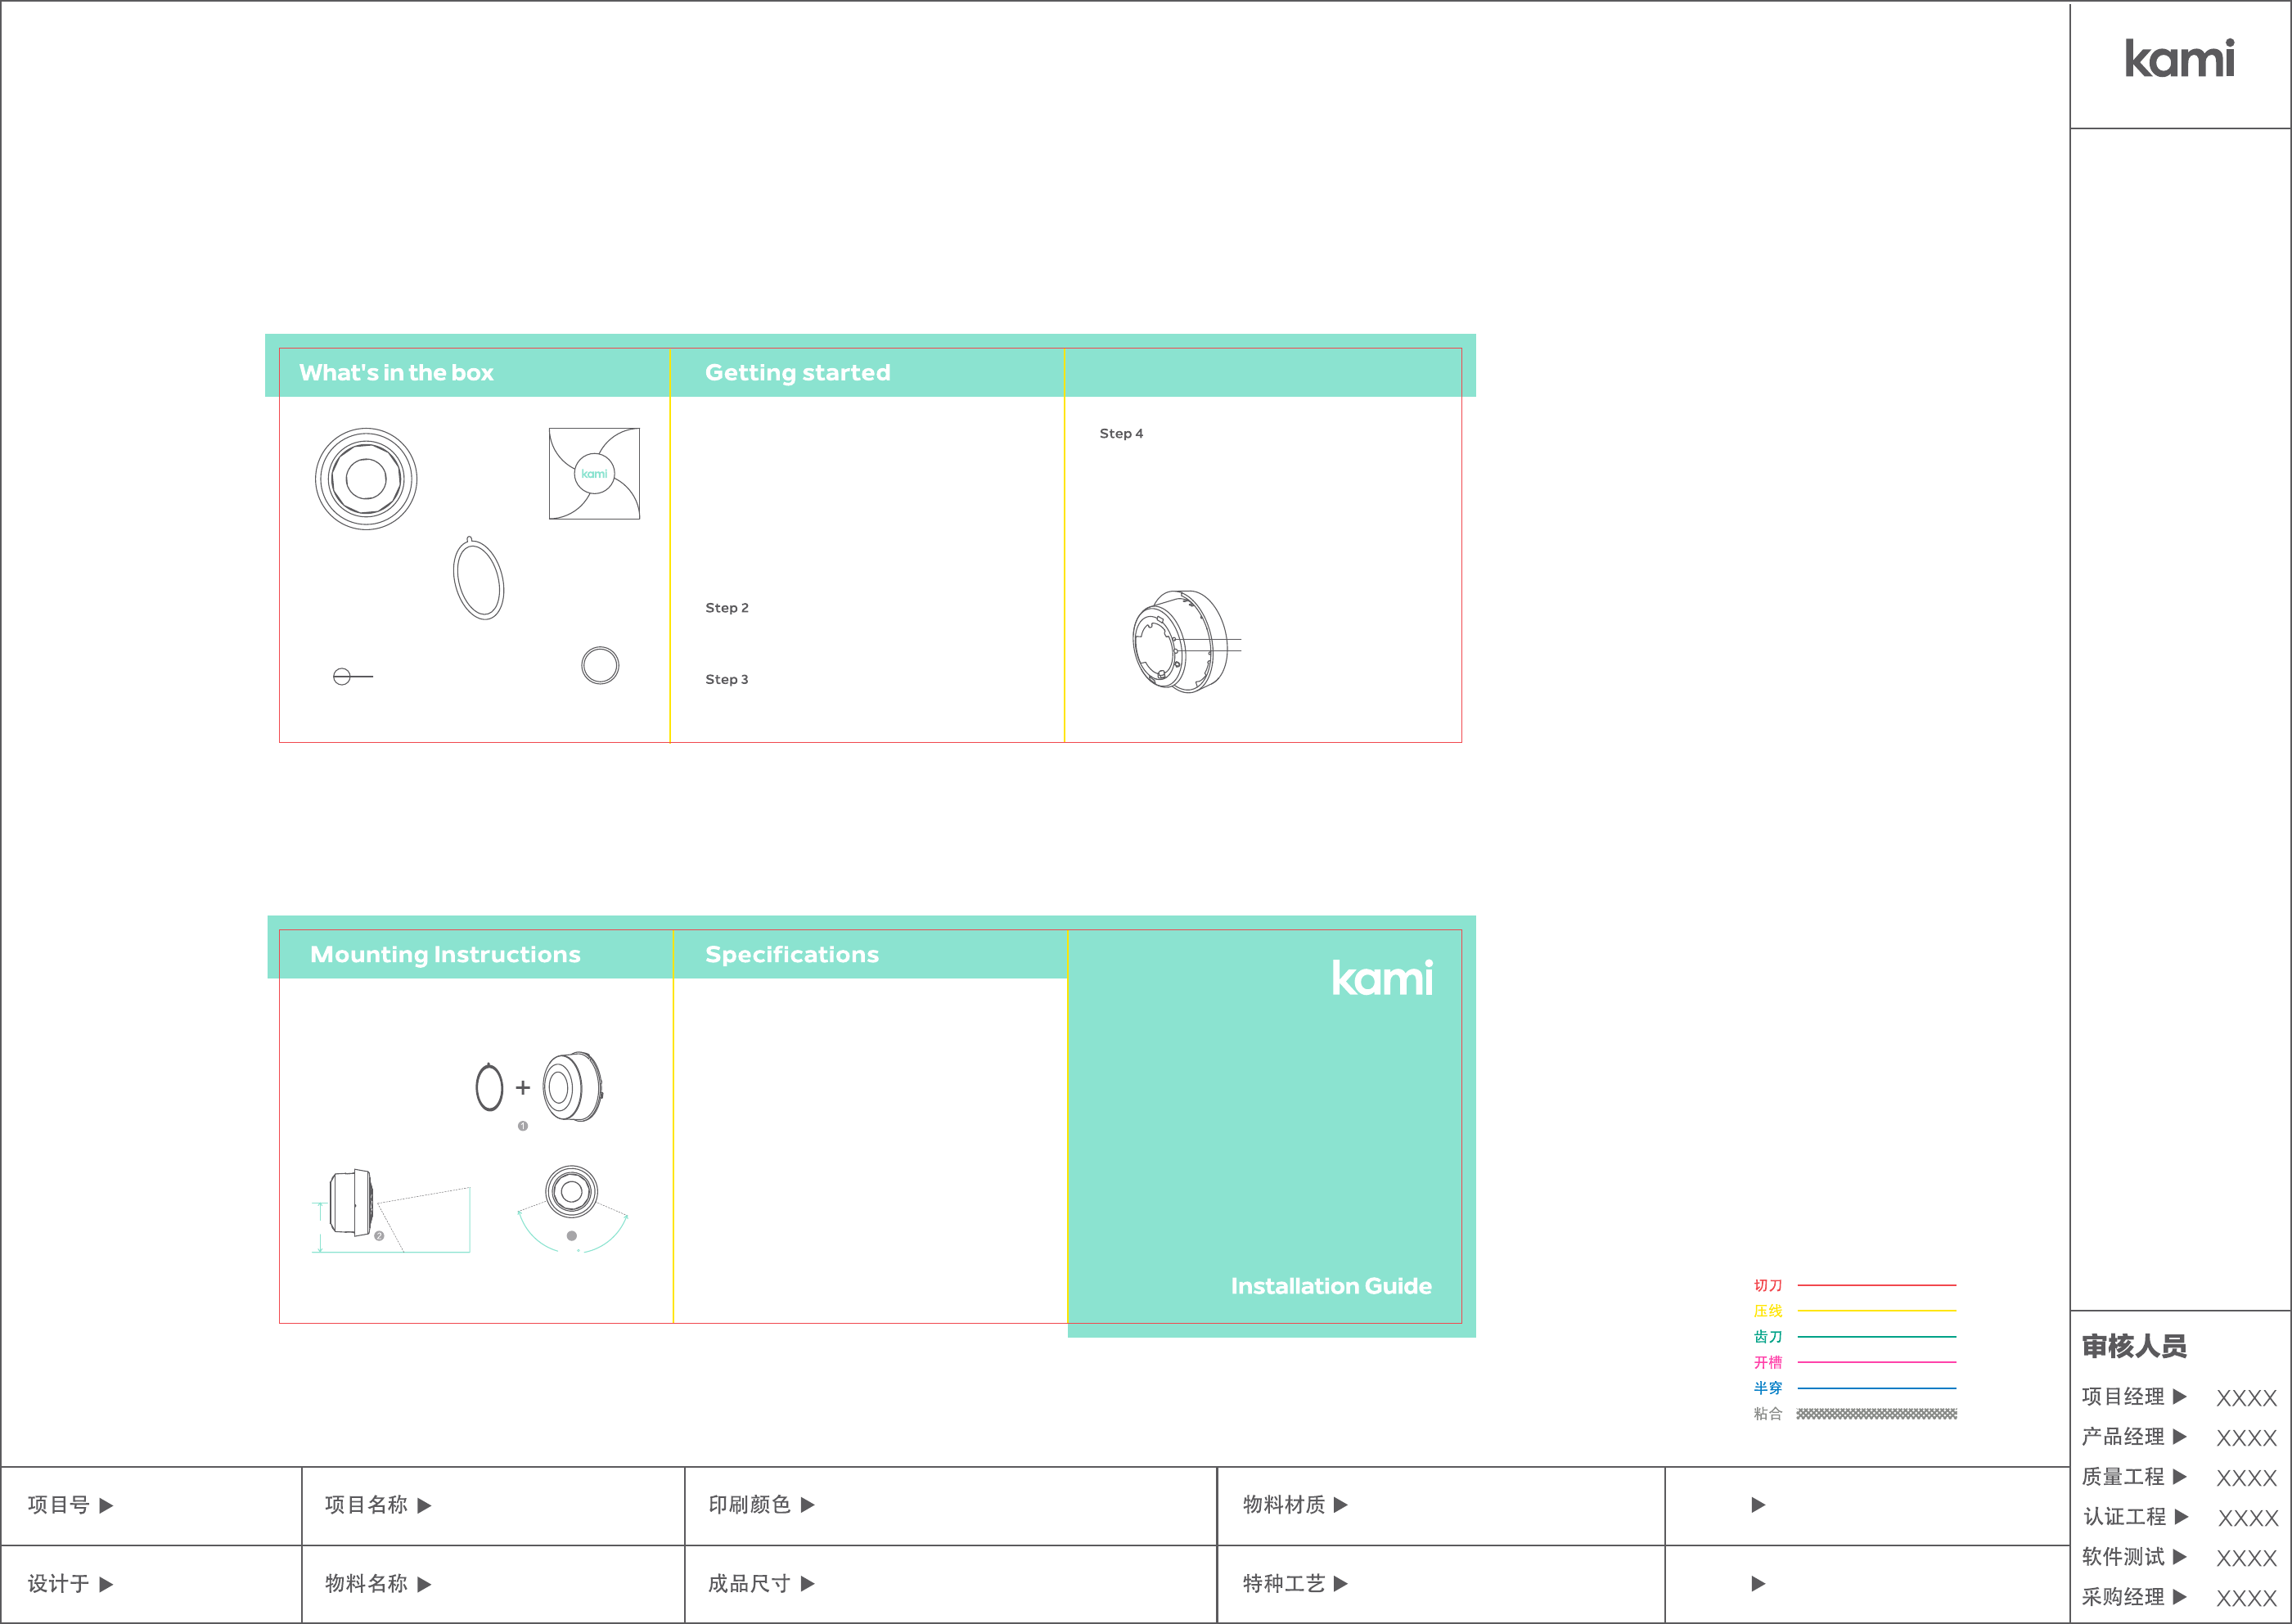Screen dimensions: 2292x1624
Task: Select the camera viewing-angle arc diagram
Action: 572,1208
